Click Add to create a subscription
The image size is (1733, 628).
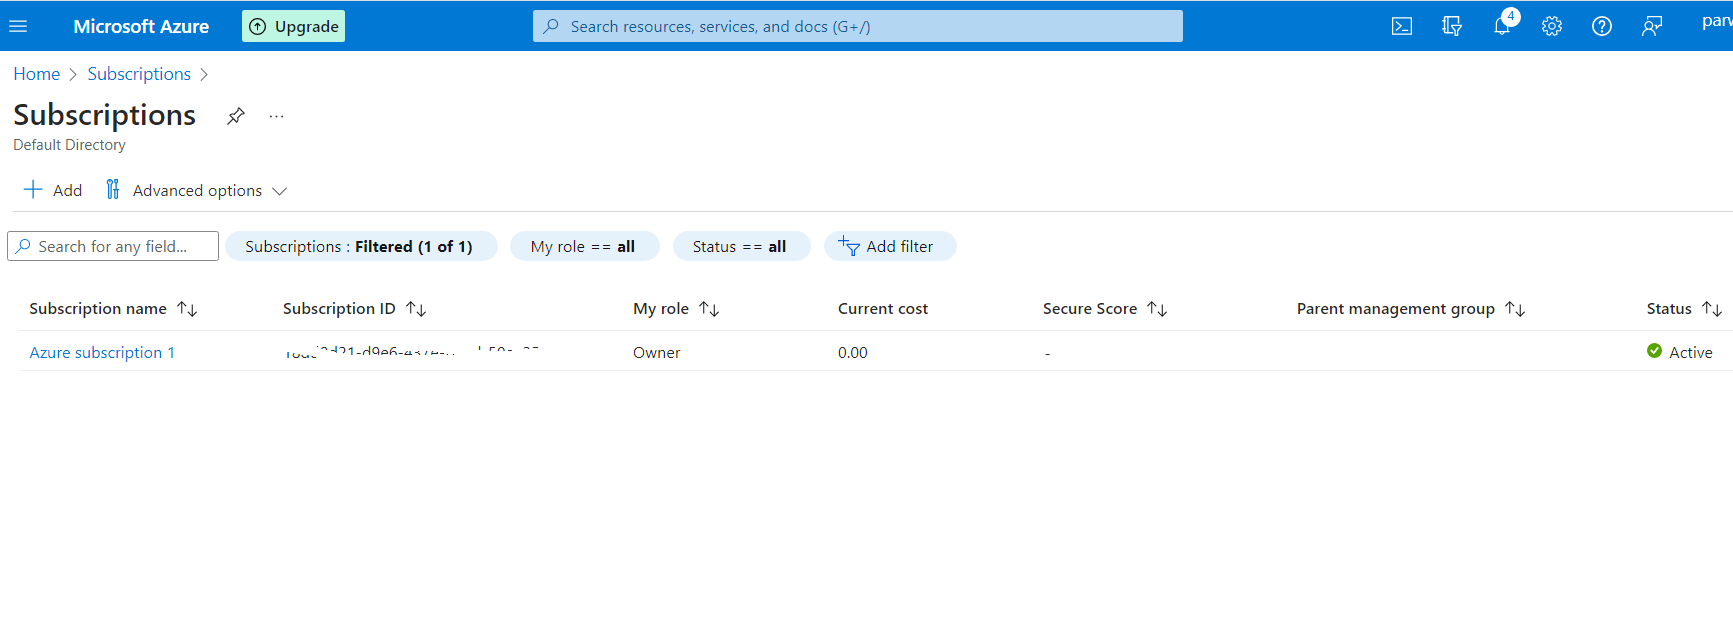coord(53,190)
